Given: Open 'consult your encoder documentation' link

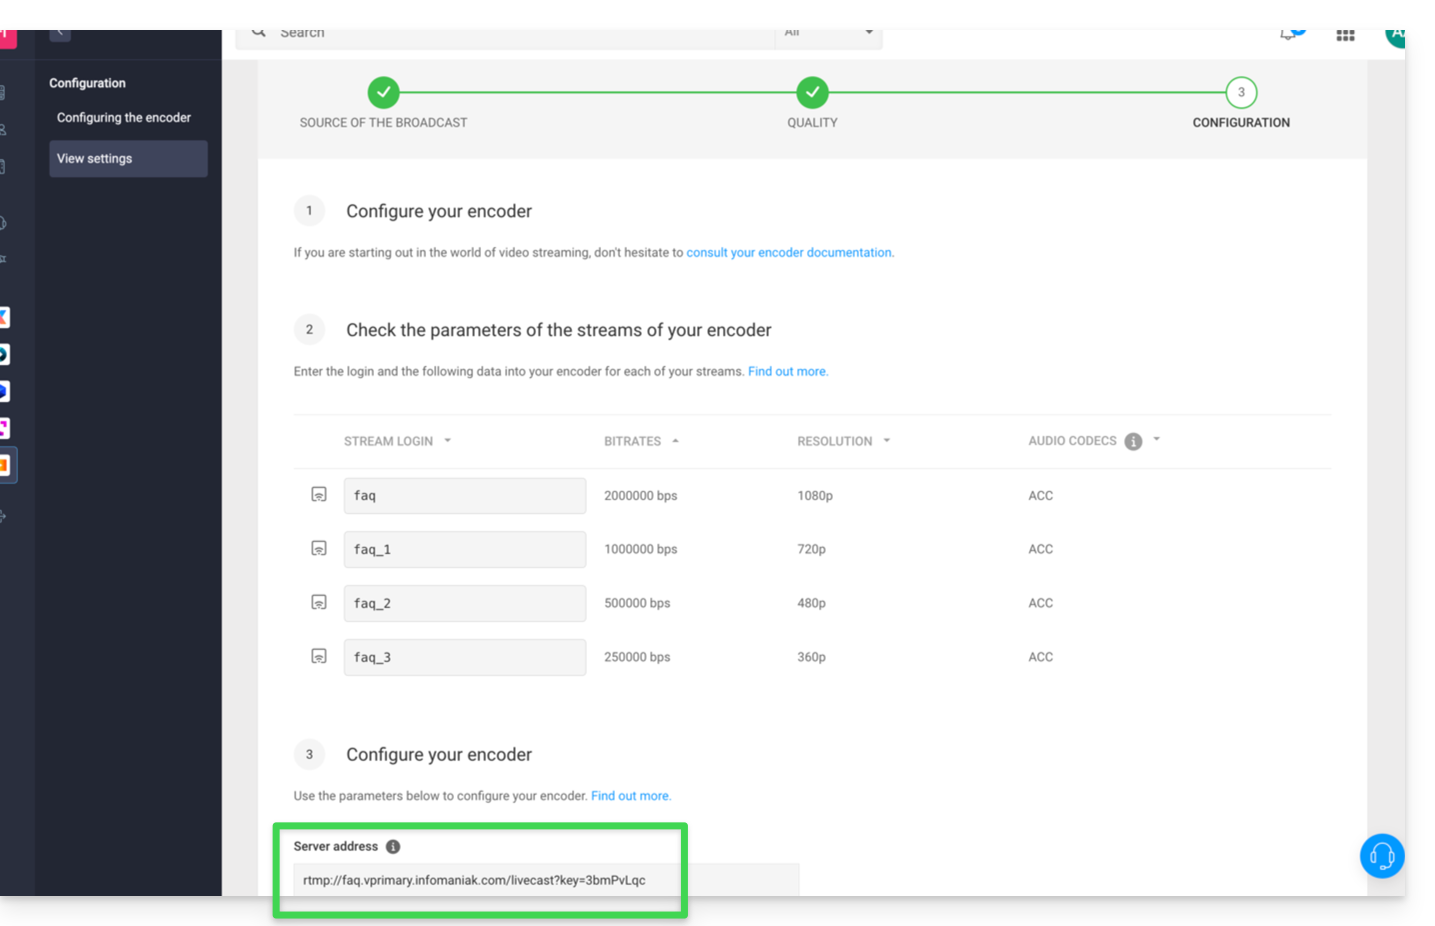Looking at the screenshot, I should coord(789,253).
